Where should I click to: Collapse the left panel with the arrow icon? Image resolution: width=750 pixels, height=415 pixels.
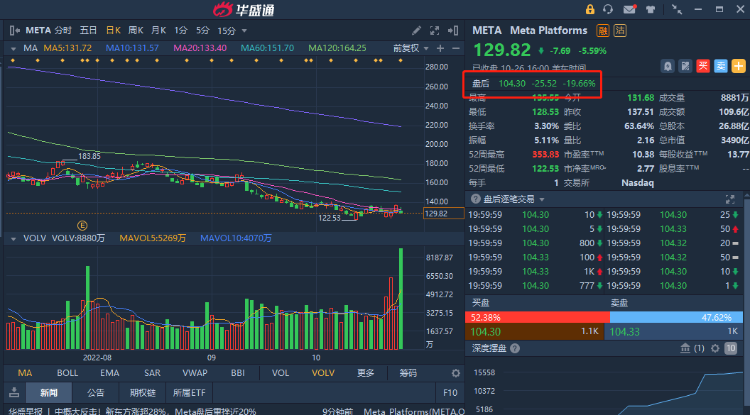(14, 31)
